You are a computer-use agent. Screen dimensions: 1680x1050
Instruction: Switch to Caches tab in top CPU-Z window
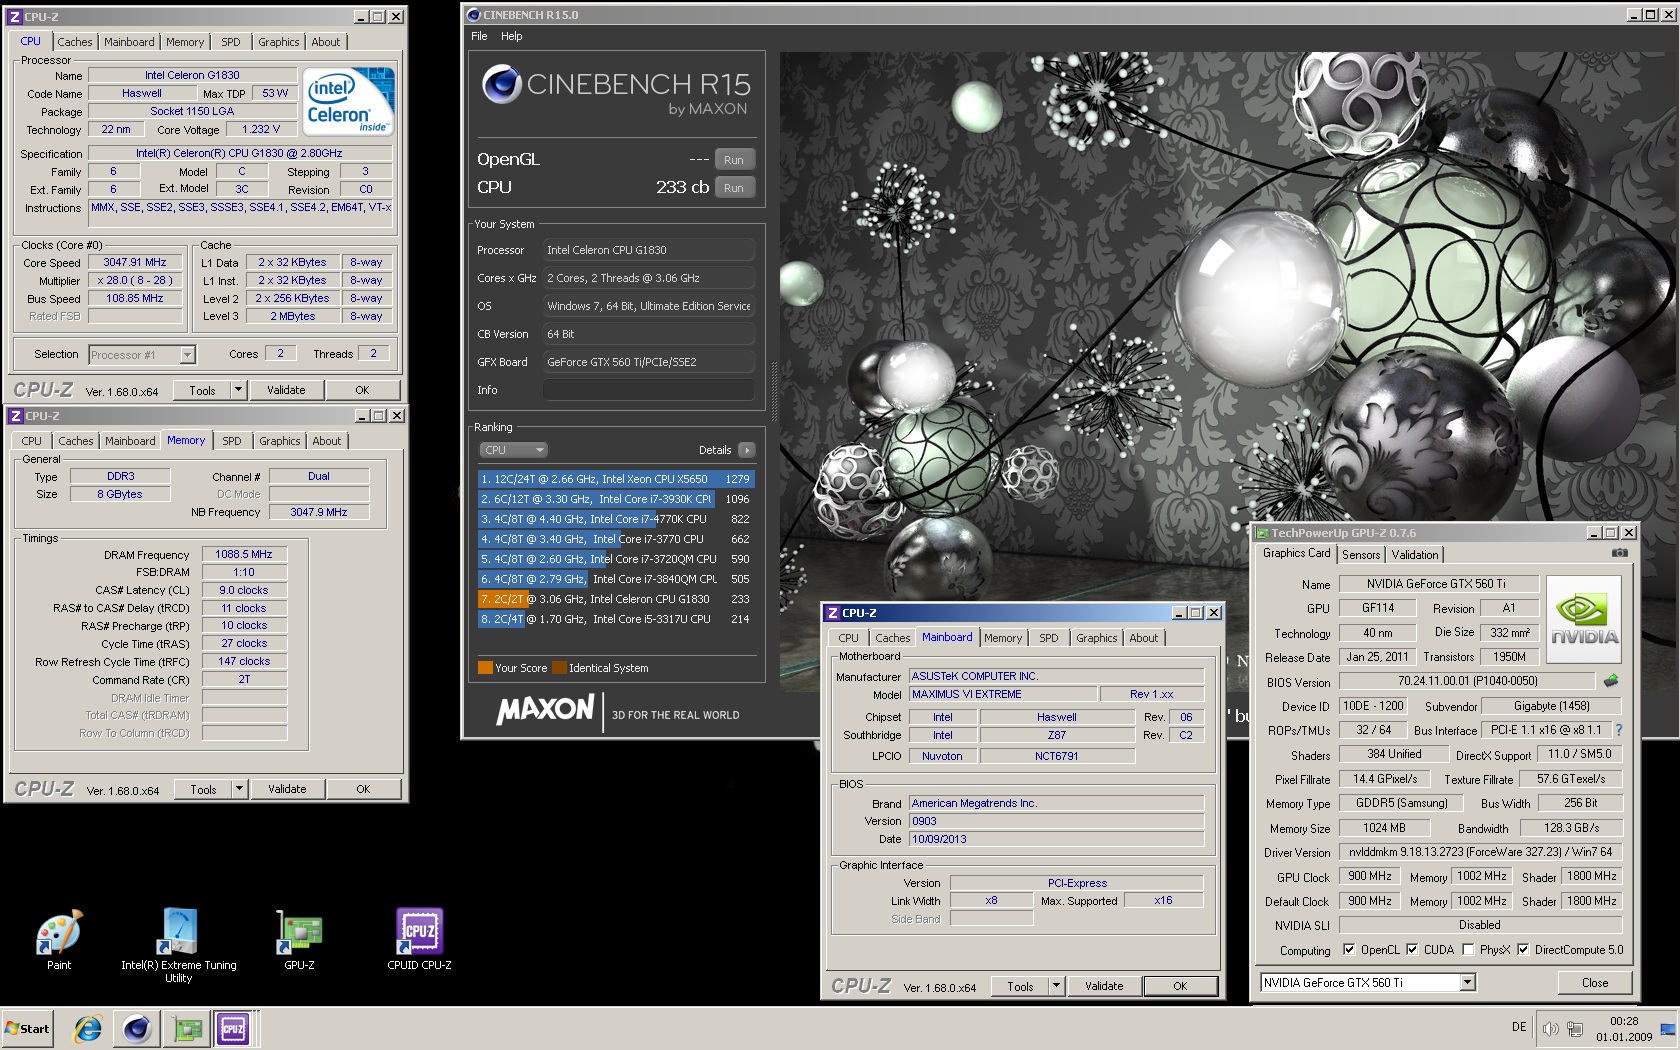point(74,42)
